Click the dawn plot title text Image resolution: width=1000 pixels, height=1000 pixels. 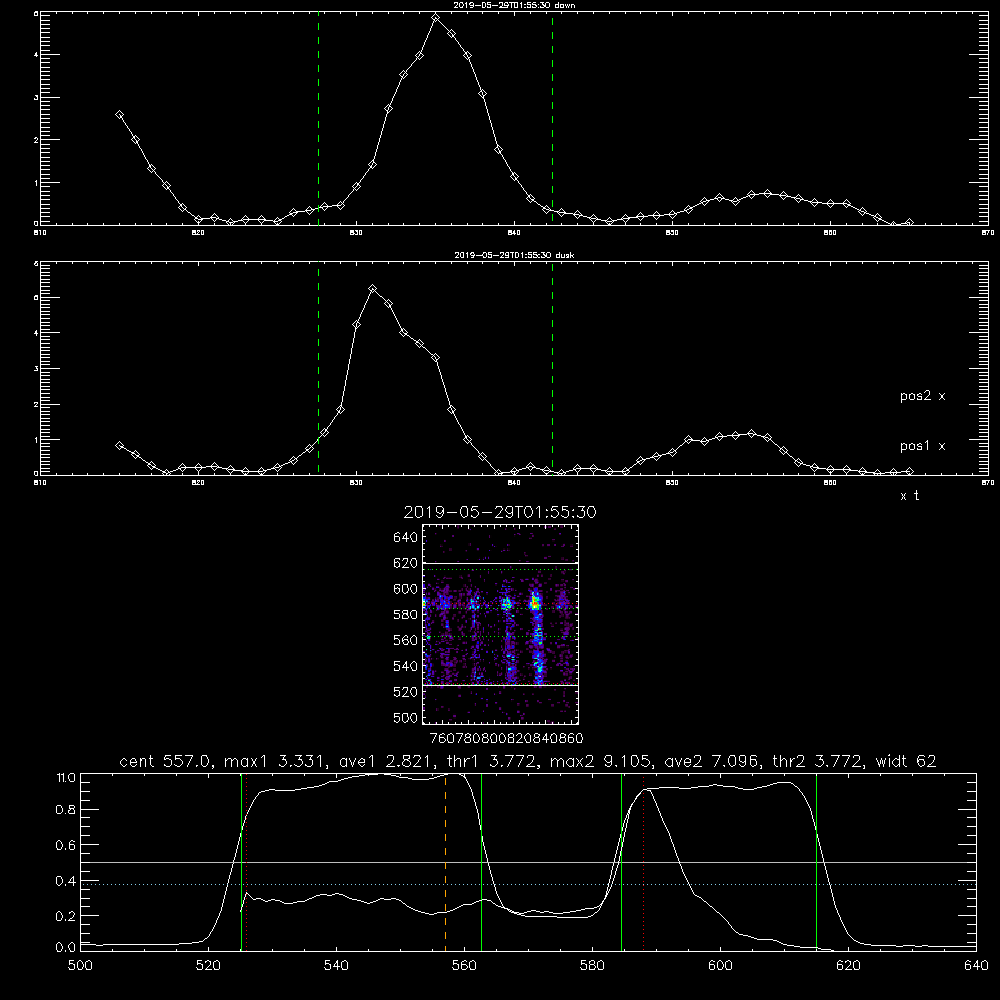pos(515,5)
